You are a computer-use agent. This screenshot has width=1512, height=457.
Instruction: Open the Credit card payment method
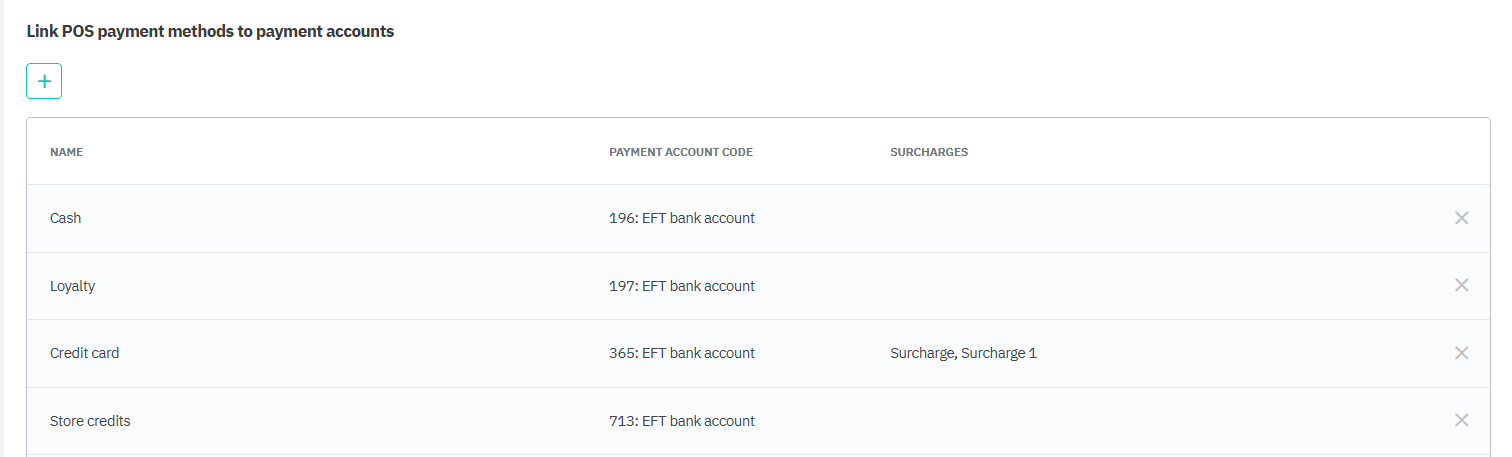pos(84,353)
